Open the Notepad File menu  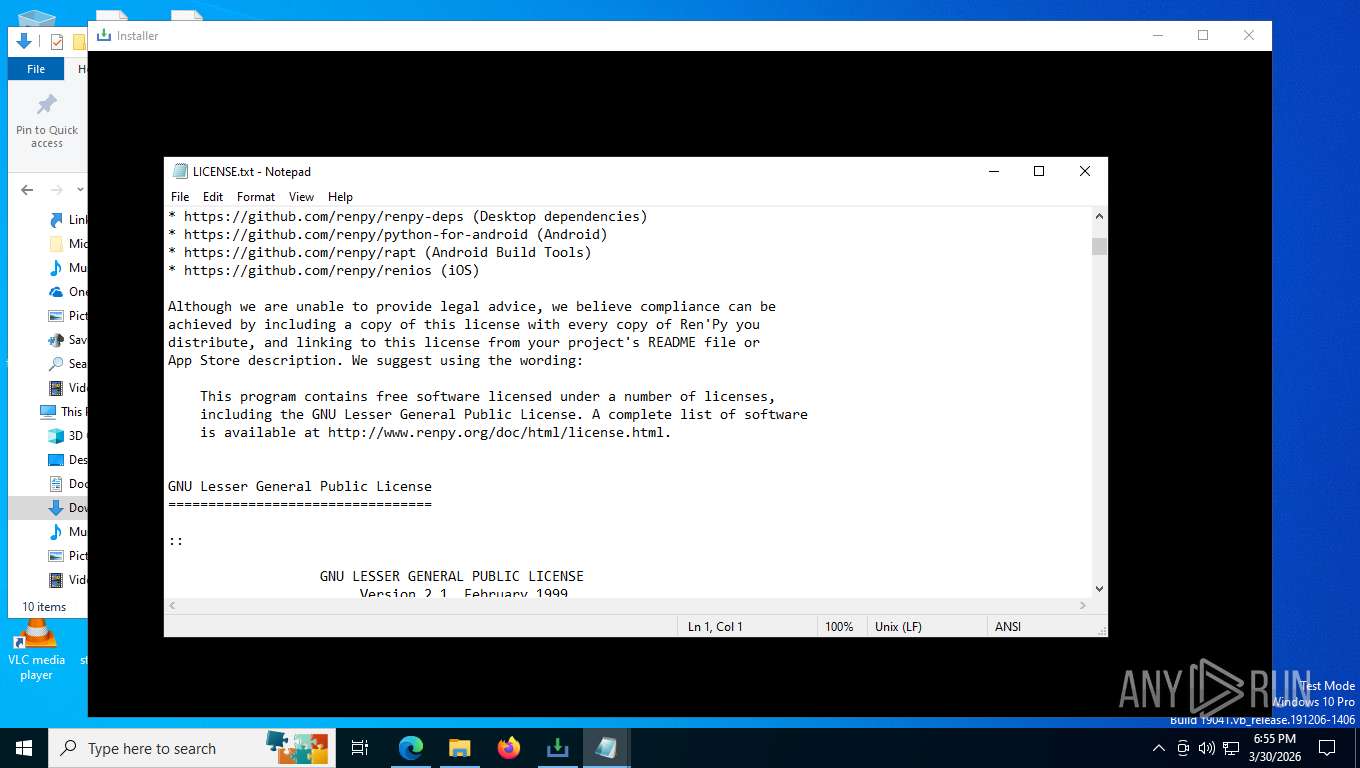(x=180, y=197)
